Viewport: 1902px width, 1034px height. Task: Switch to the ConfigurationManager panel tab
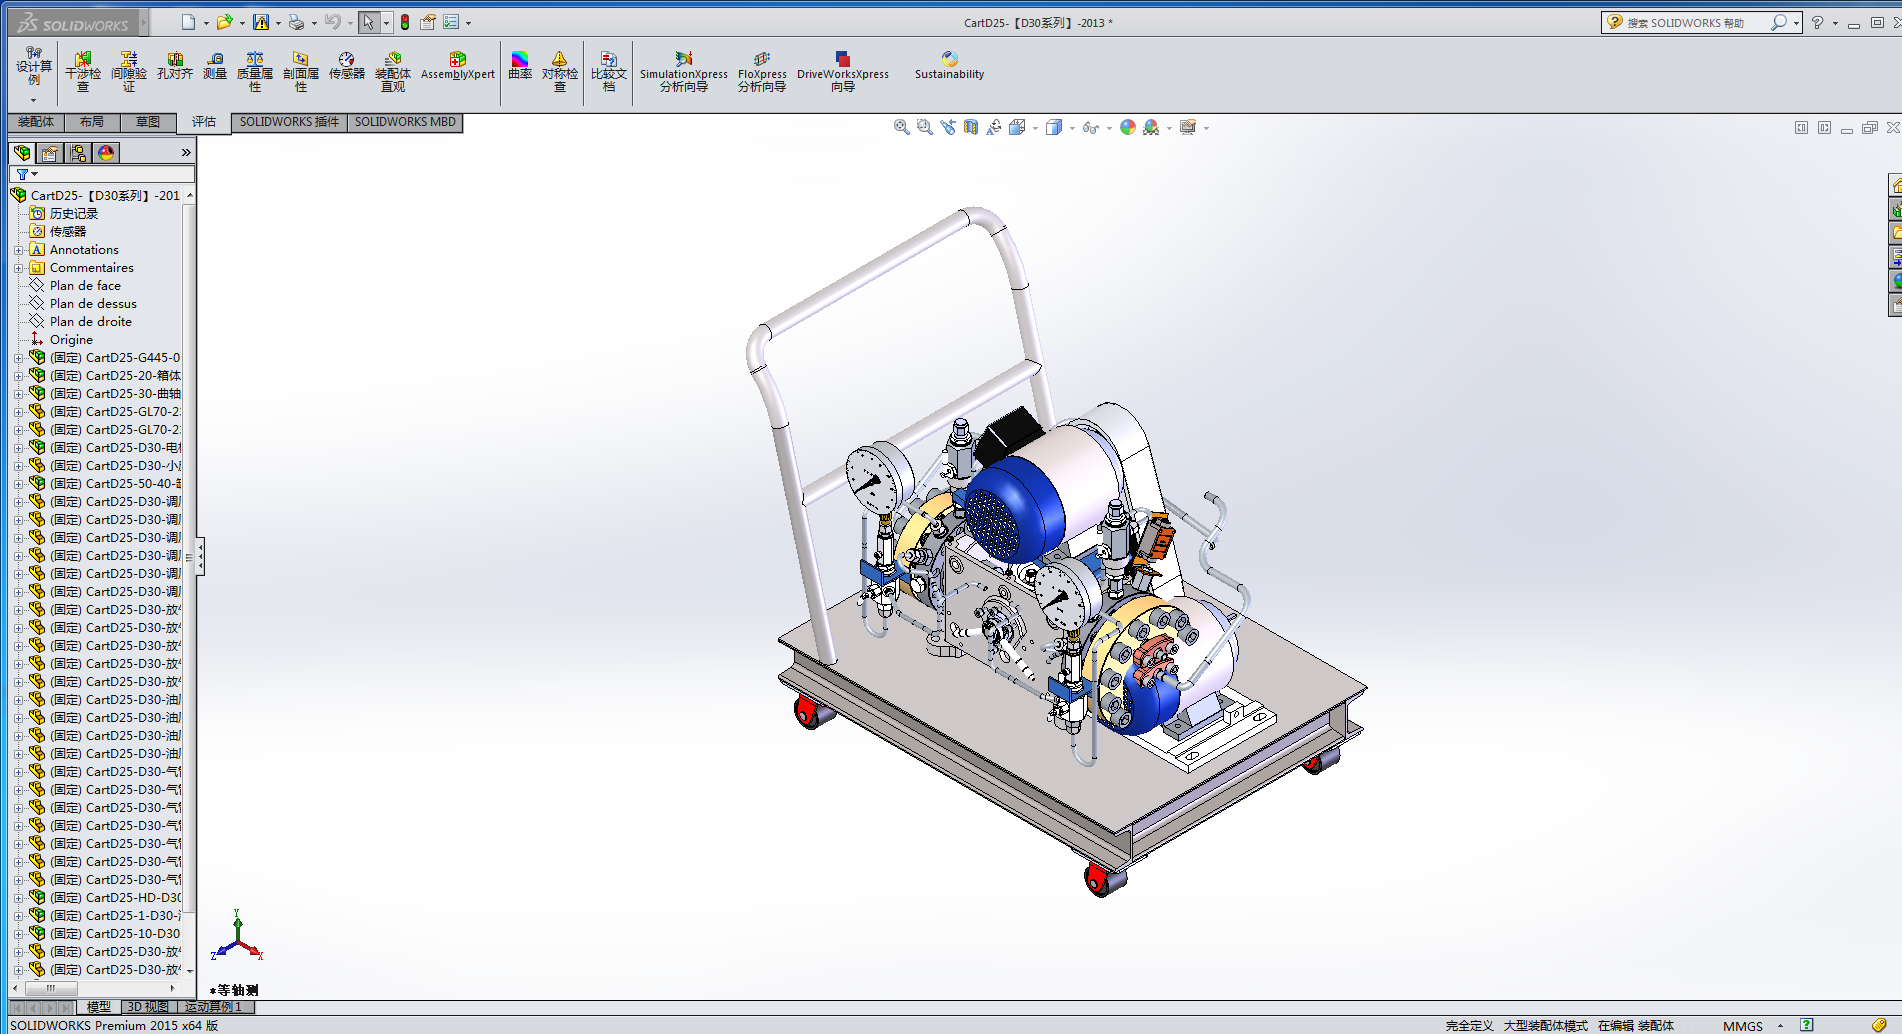78,153
